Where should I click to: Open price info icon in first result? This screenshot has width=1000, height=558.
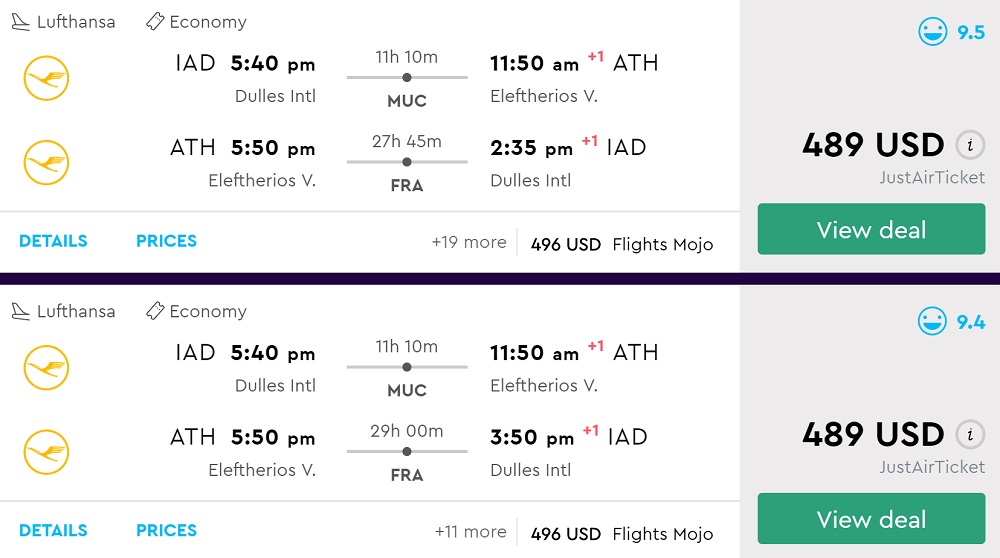tap(969, 145)
